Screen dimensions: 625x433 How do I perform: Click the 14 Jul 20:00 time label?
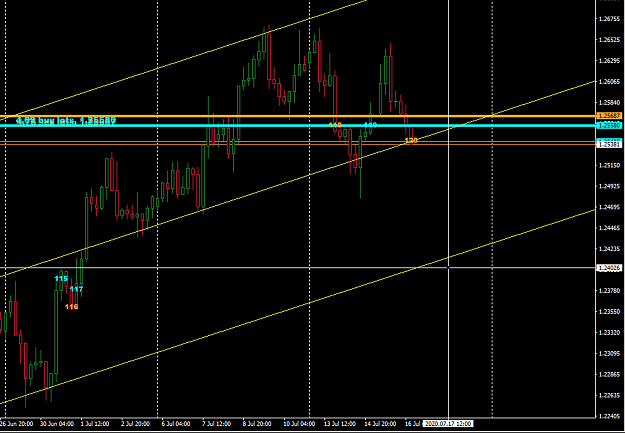click(x=382, y=423)
